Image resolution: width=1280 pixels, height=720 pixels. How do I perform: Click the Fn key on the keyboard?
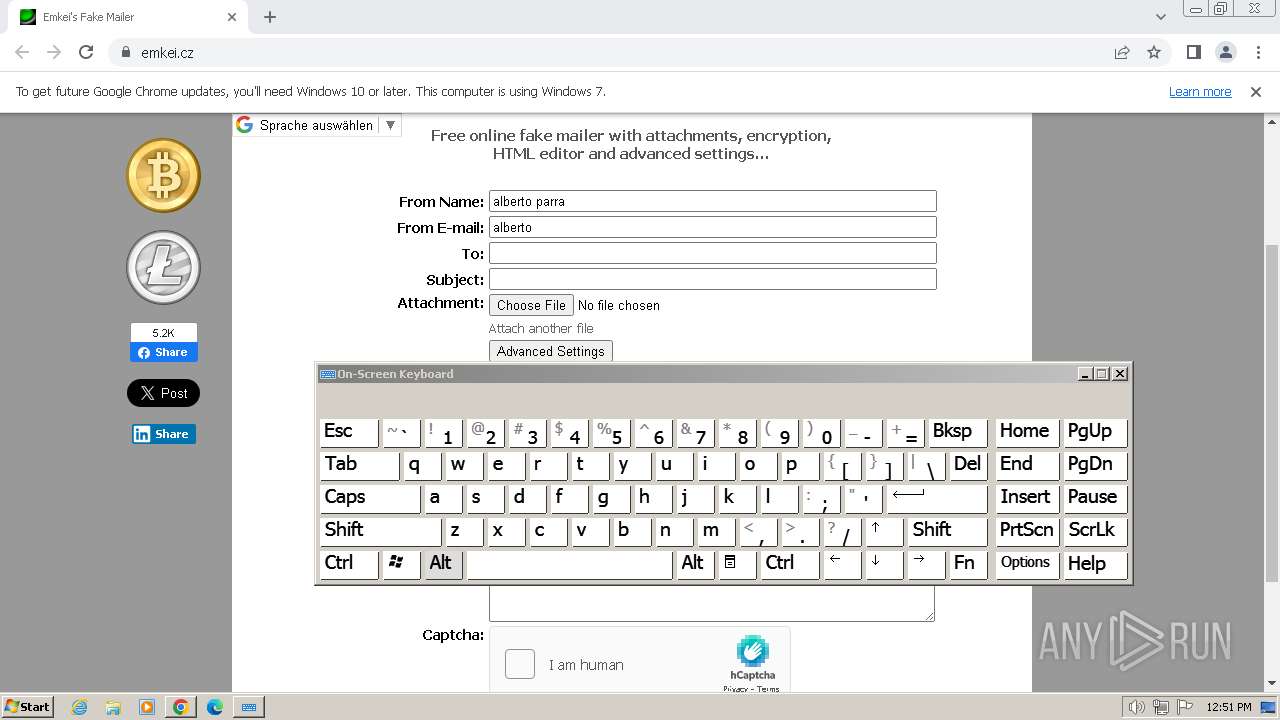[968, 563]
